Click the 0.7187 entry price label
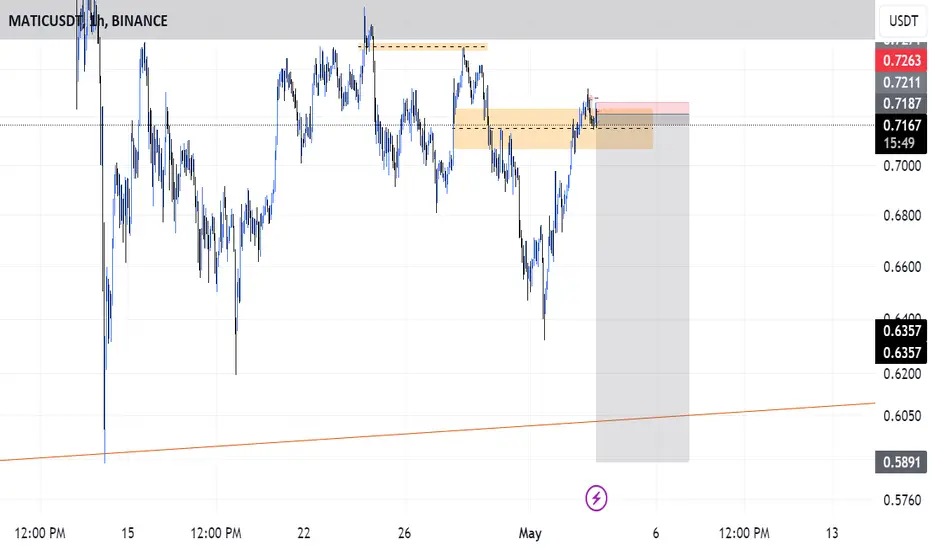The height and width of the screenshot is (550, 932). (x=901, y=103)
